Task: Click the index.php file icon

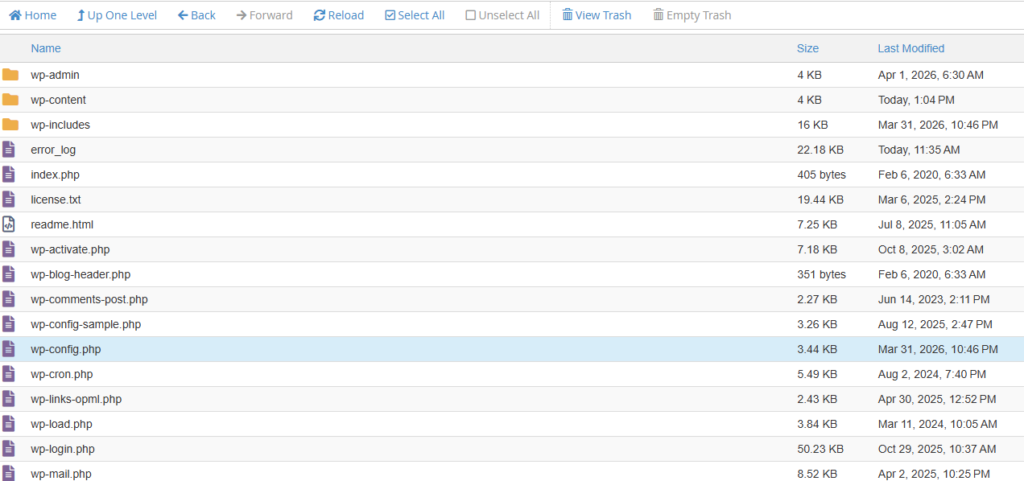Action: (8, 174)
